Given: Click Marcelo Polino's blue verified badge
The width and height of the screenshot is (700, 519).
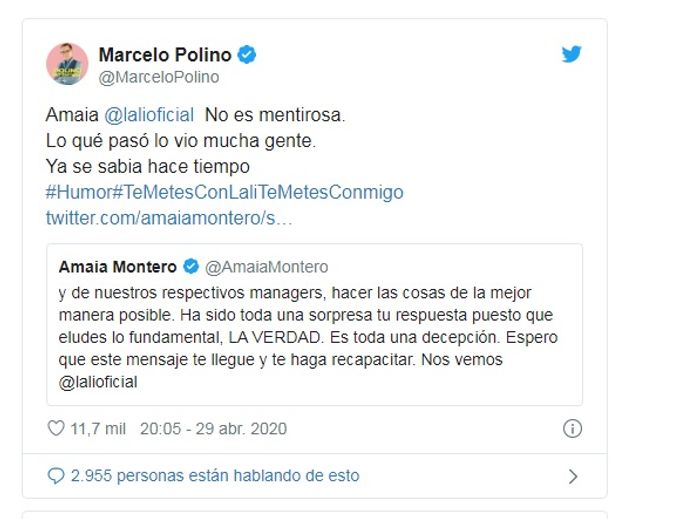Looking at the screenshot, I should pos(248,55).
